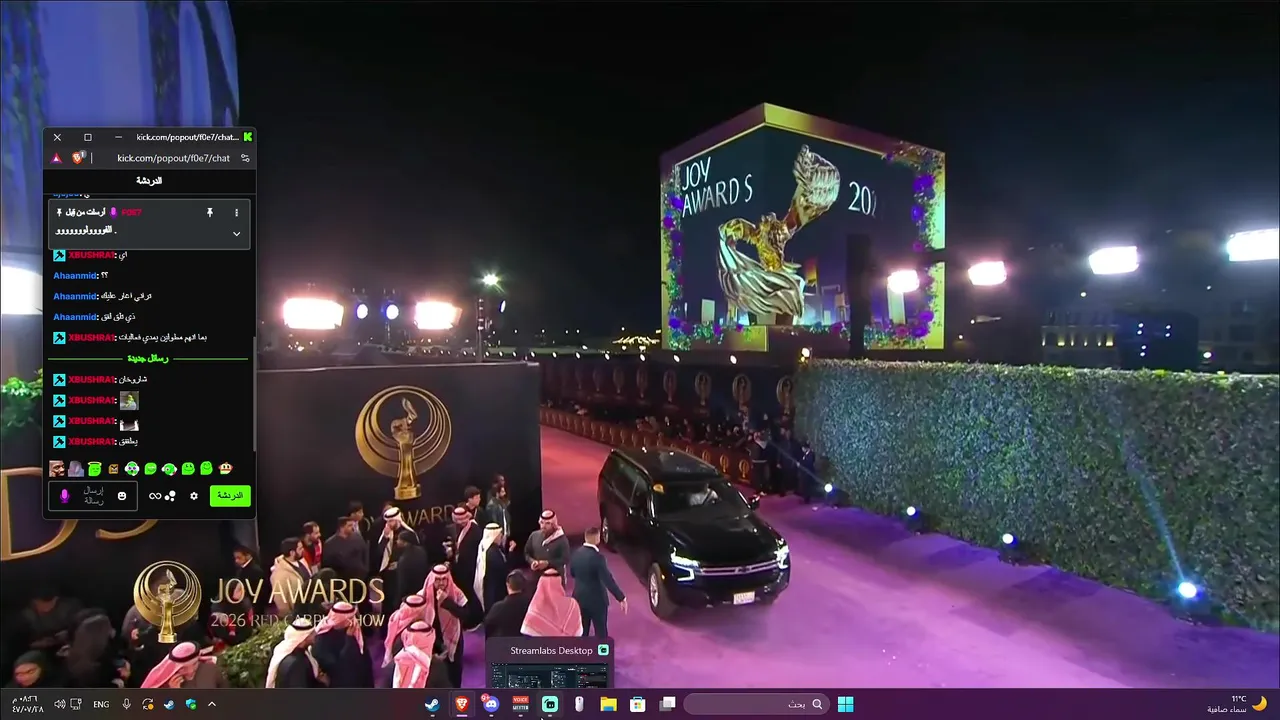Open the taskbar clock and date
This screenshot has height=720, width=1280.
click(28, 704)
